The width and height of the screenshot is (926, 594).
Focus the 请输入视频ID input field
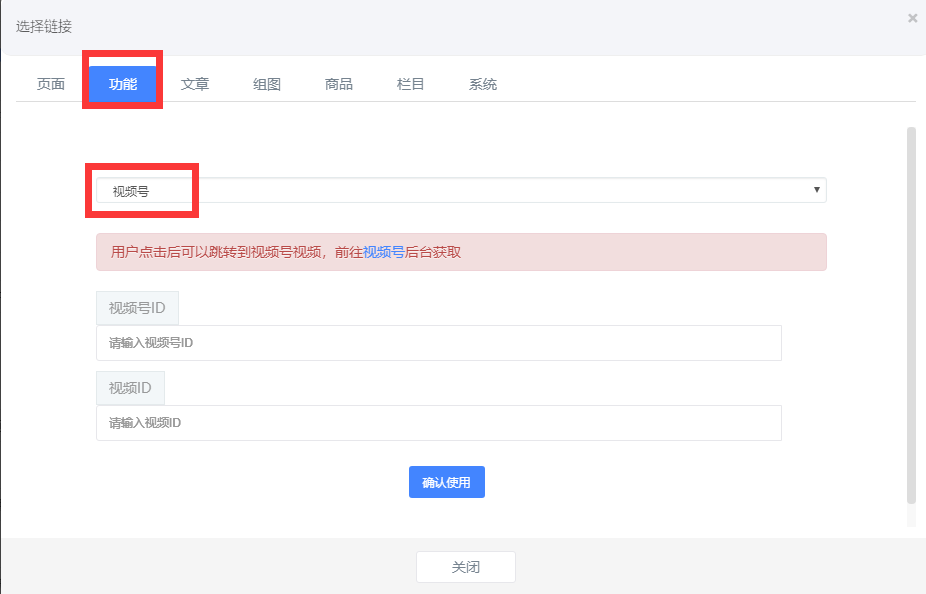point(438,423)
